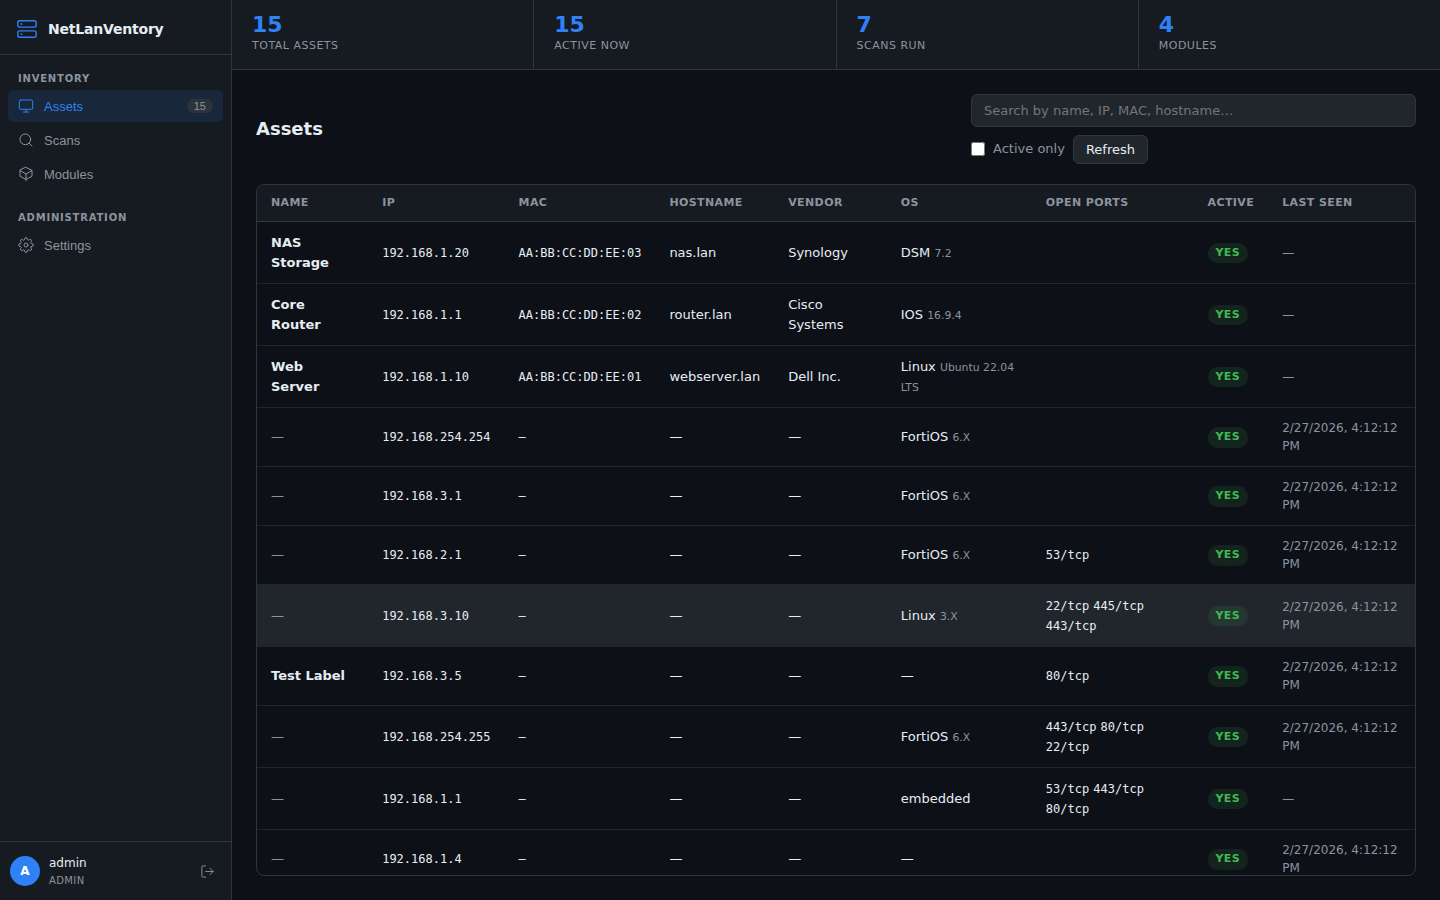The image size is (1440, 900).
Task: Click hostname webserver.lan
Action: point(714,377)
